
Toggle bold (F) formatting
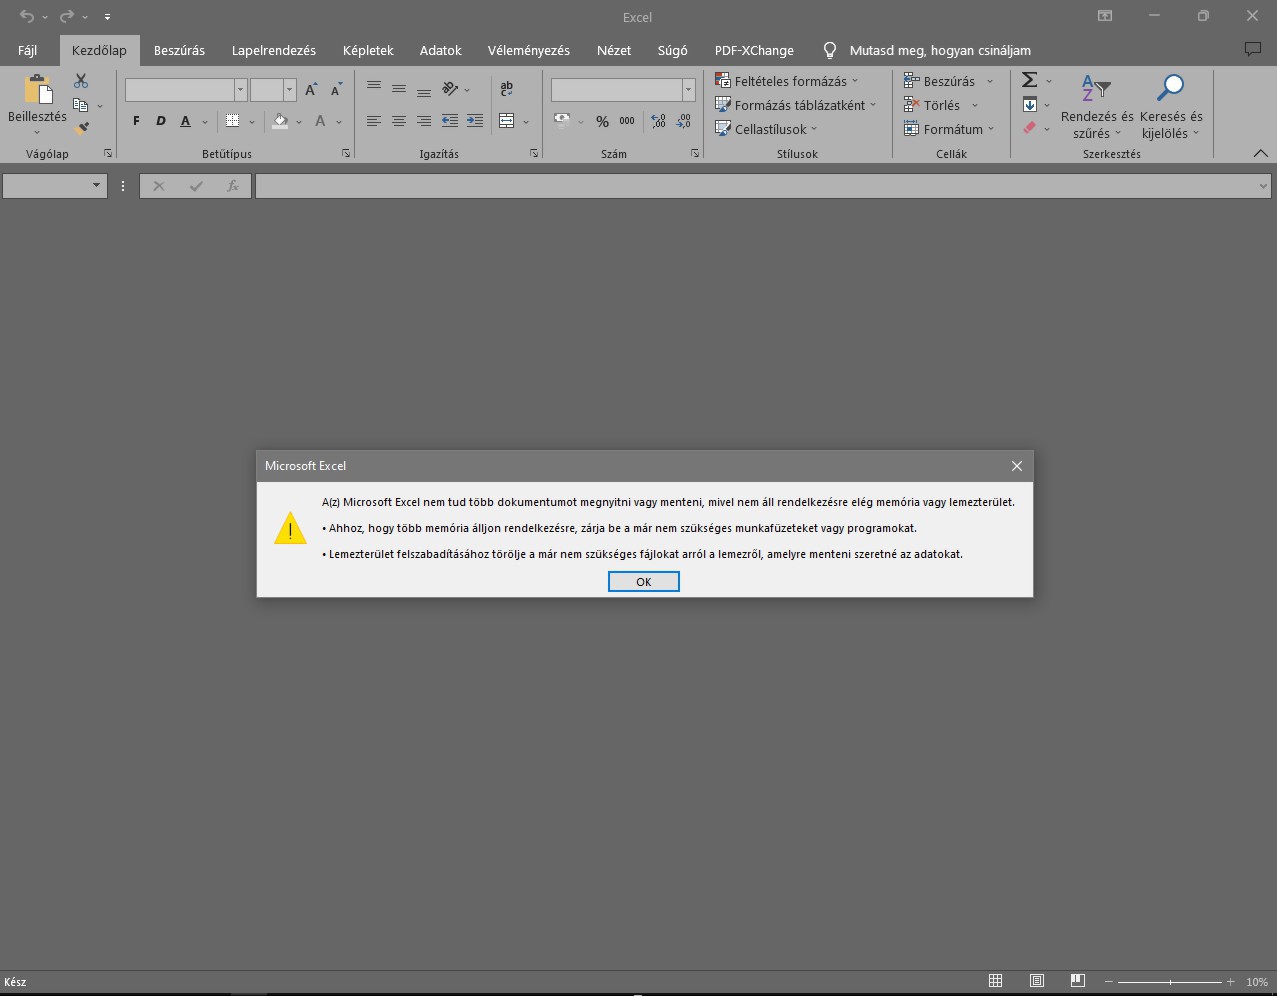coord(137,121)
